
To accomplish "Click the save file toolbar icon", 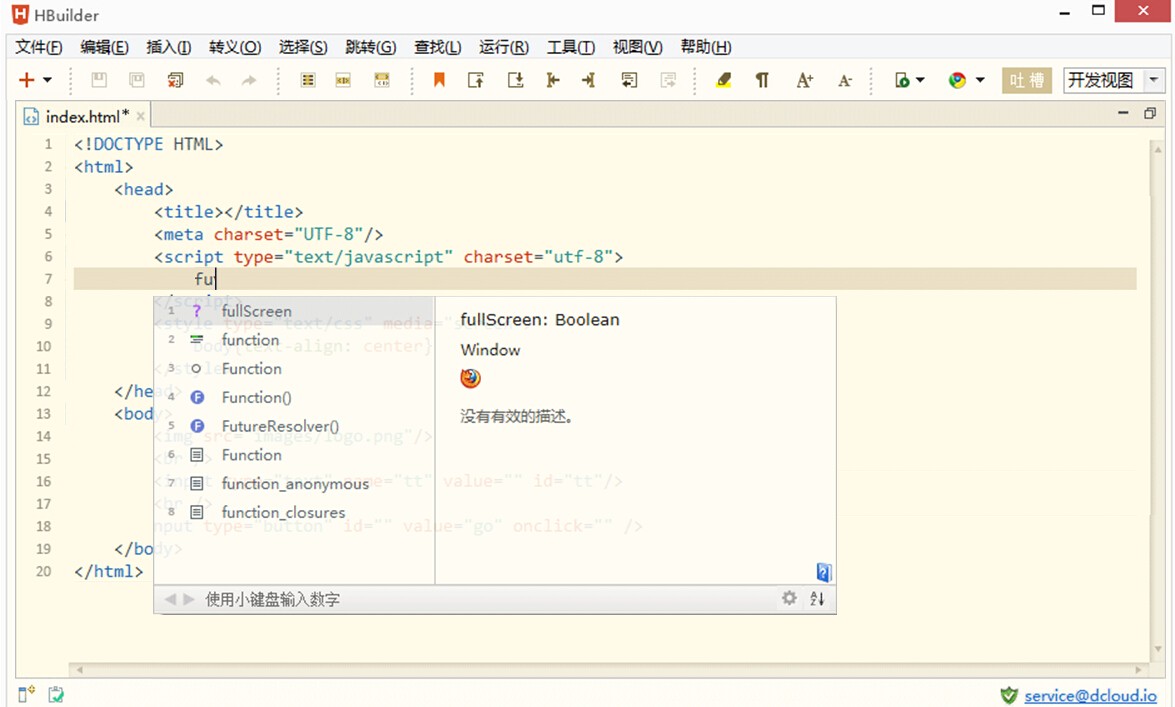I will pos(99,79).
